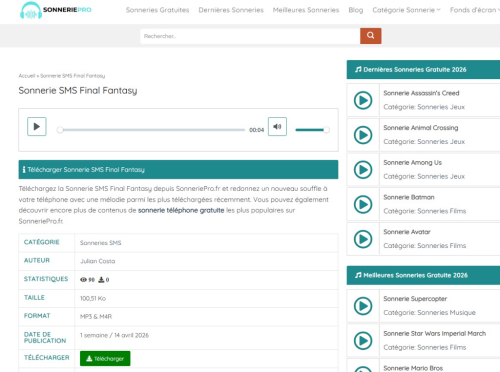Click Sonneries Films category under Batman

[442, 211]
